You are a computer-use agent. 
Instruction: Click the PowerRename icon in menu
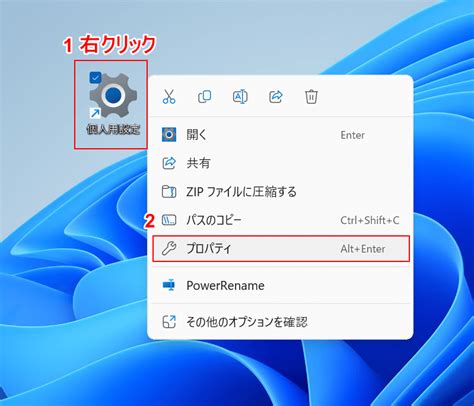click(169, 285)
